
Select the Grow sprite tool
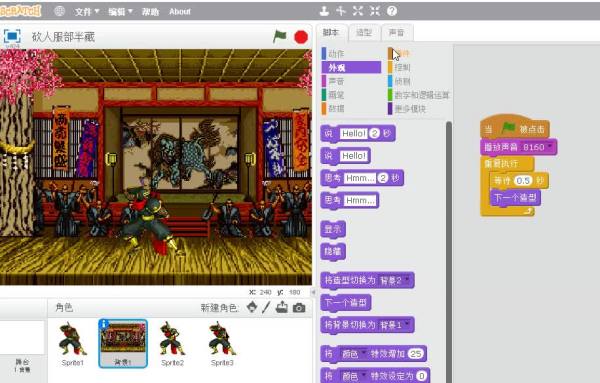click(x=358, y=11)
